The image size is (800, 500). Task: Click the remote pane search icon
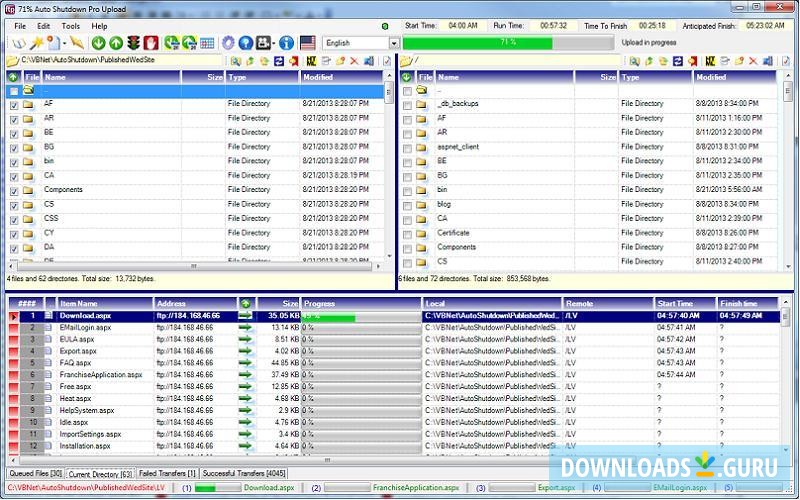click(634, 61)
